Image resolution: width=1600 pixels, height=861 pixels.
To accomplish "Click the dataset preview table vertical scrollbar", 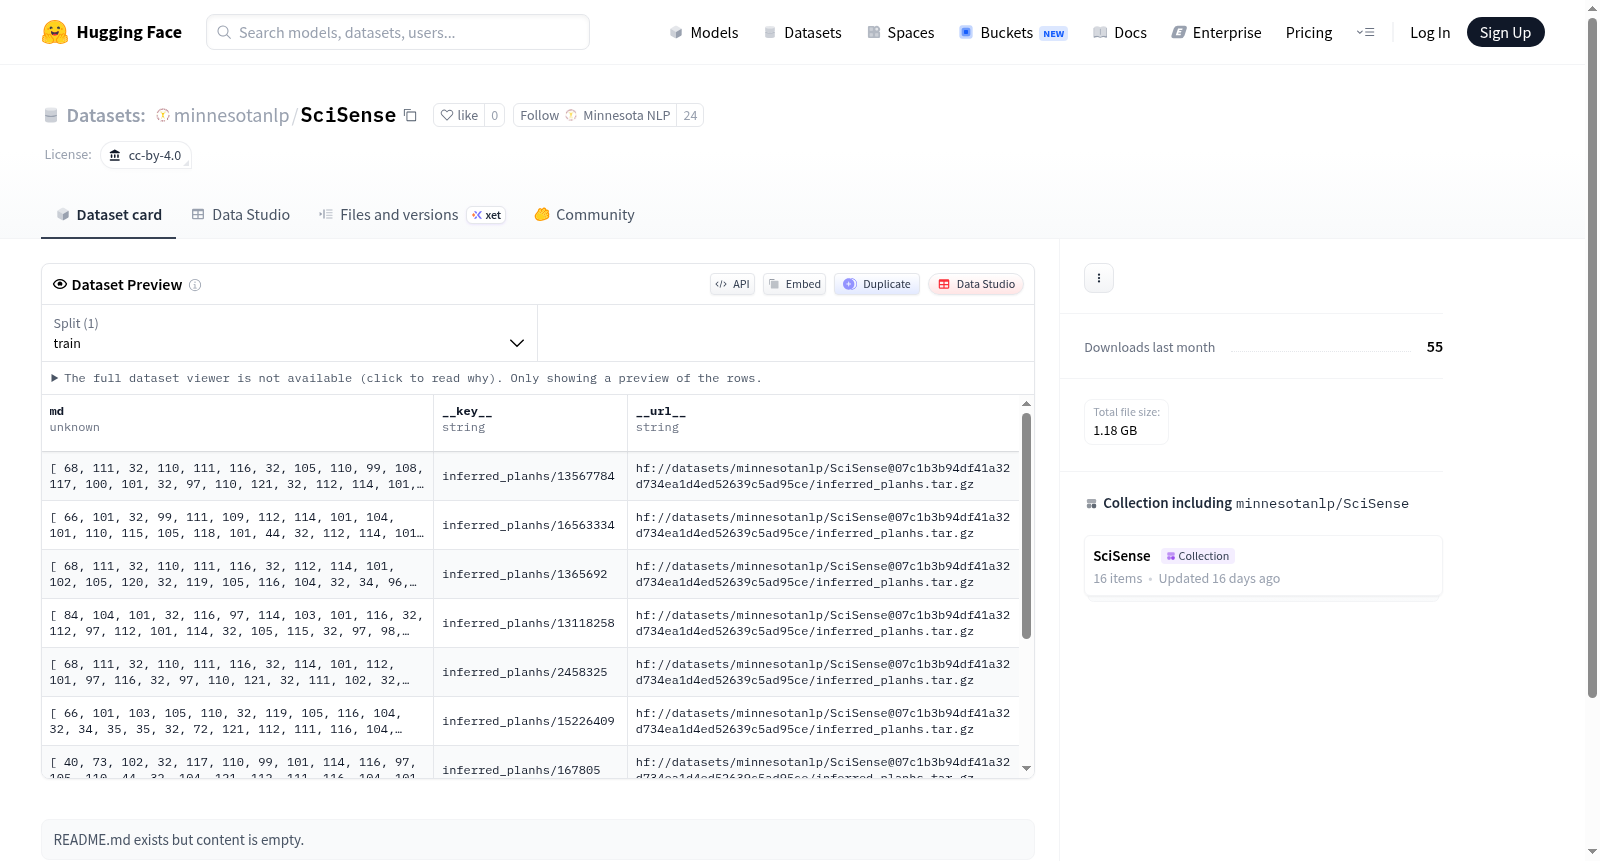I will pyautogui.click(x=1026, y=525).
